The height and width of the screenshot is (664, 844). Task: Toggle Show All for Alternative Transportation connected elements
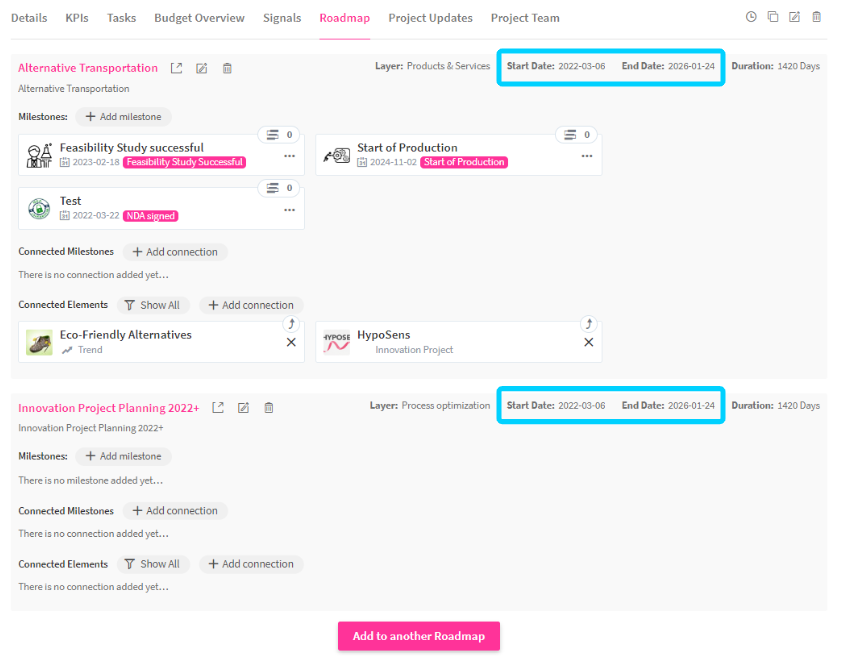[x=153, y=305]
